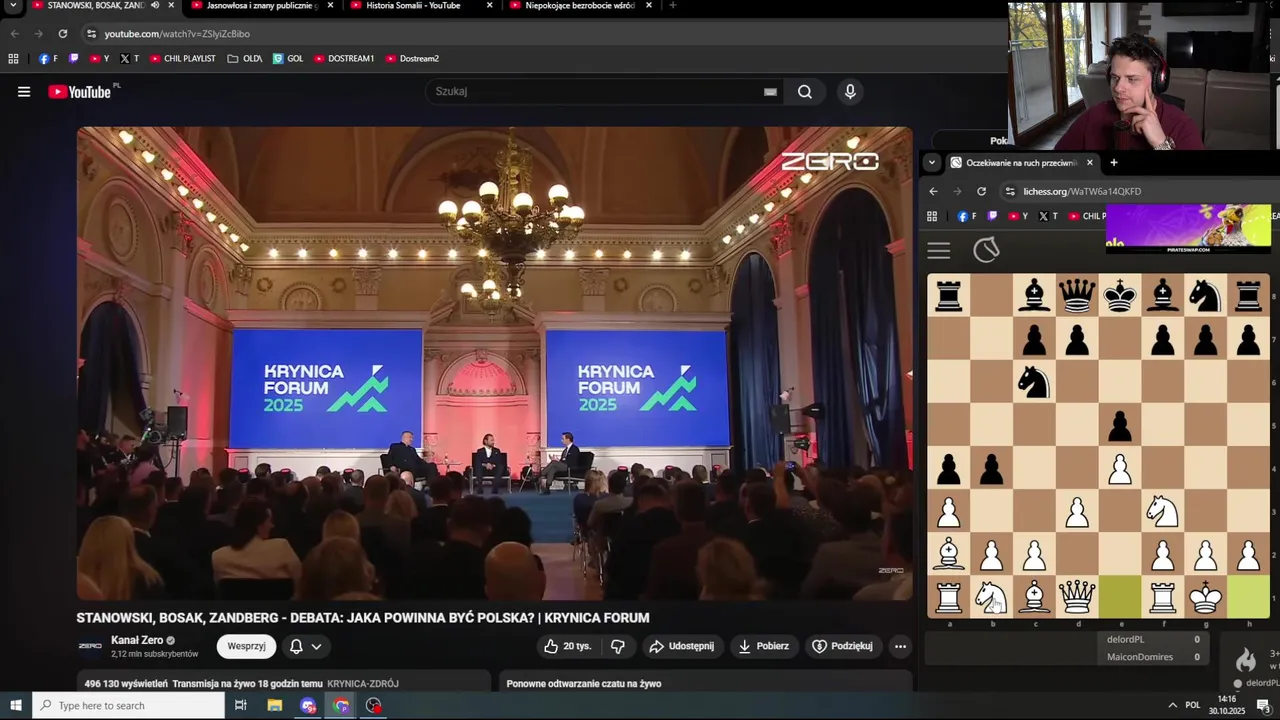Click Windows taskbar search box

[128, 706]
